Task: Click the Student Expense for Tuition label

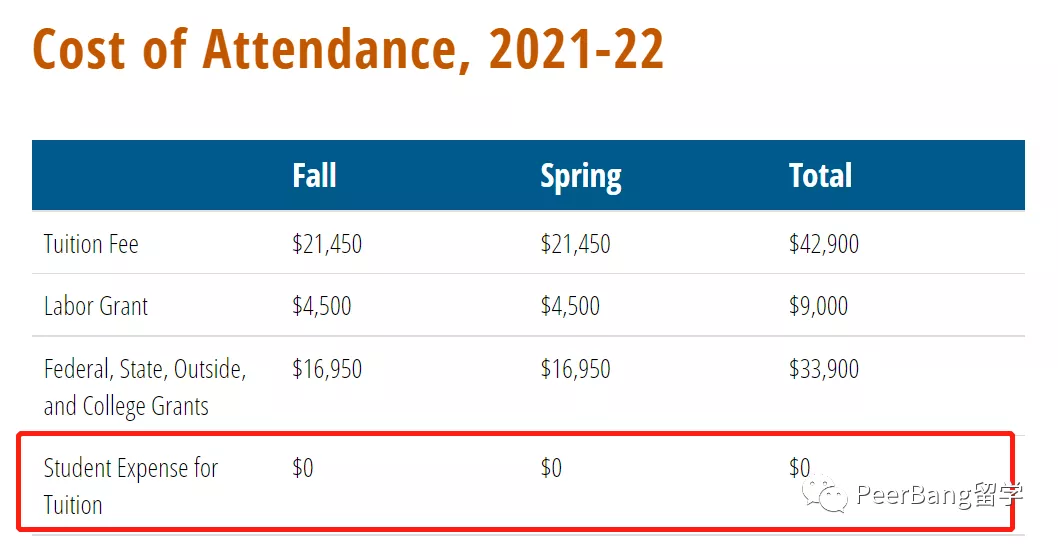Action: 130,486
